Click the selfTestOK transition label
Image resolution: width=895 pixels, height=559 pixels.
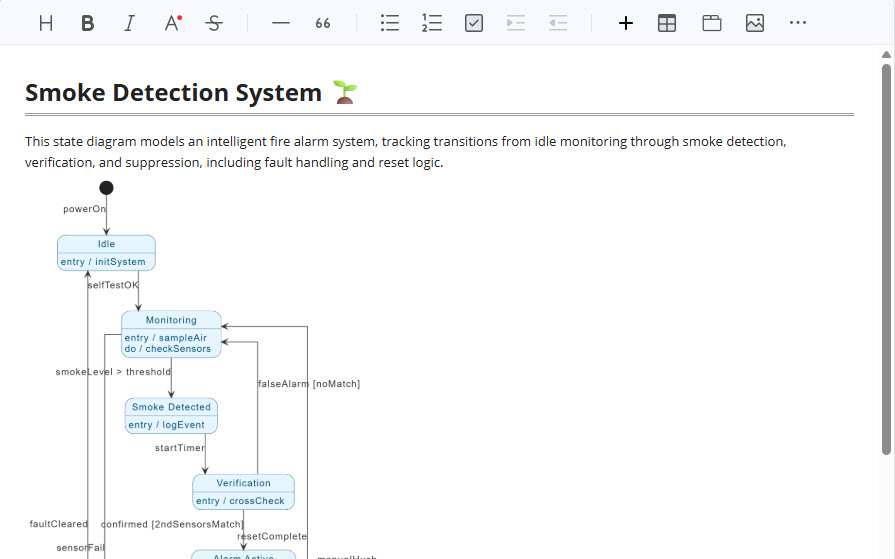tap(113, 285)
